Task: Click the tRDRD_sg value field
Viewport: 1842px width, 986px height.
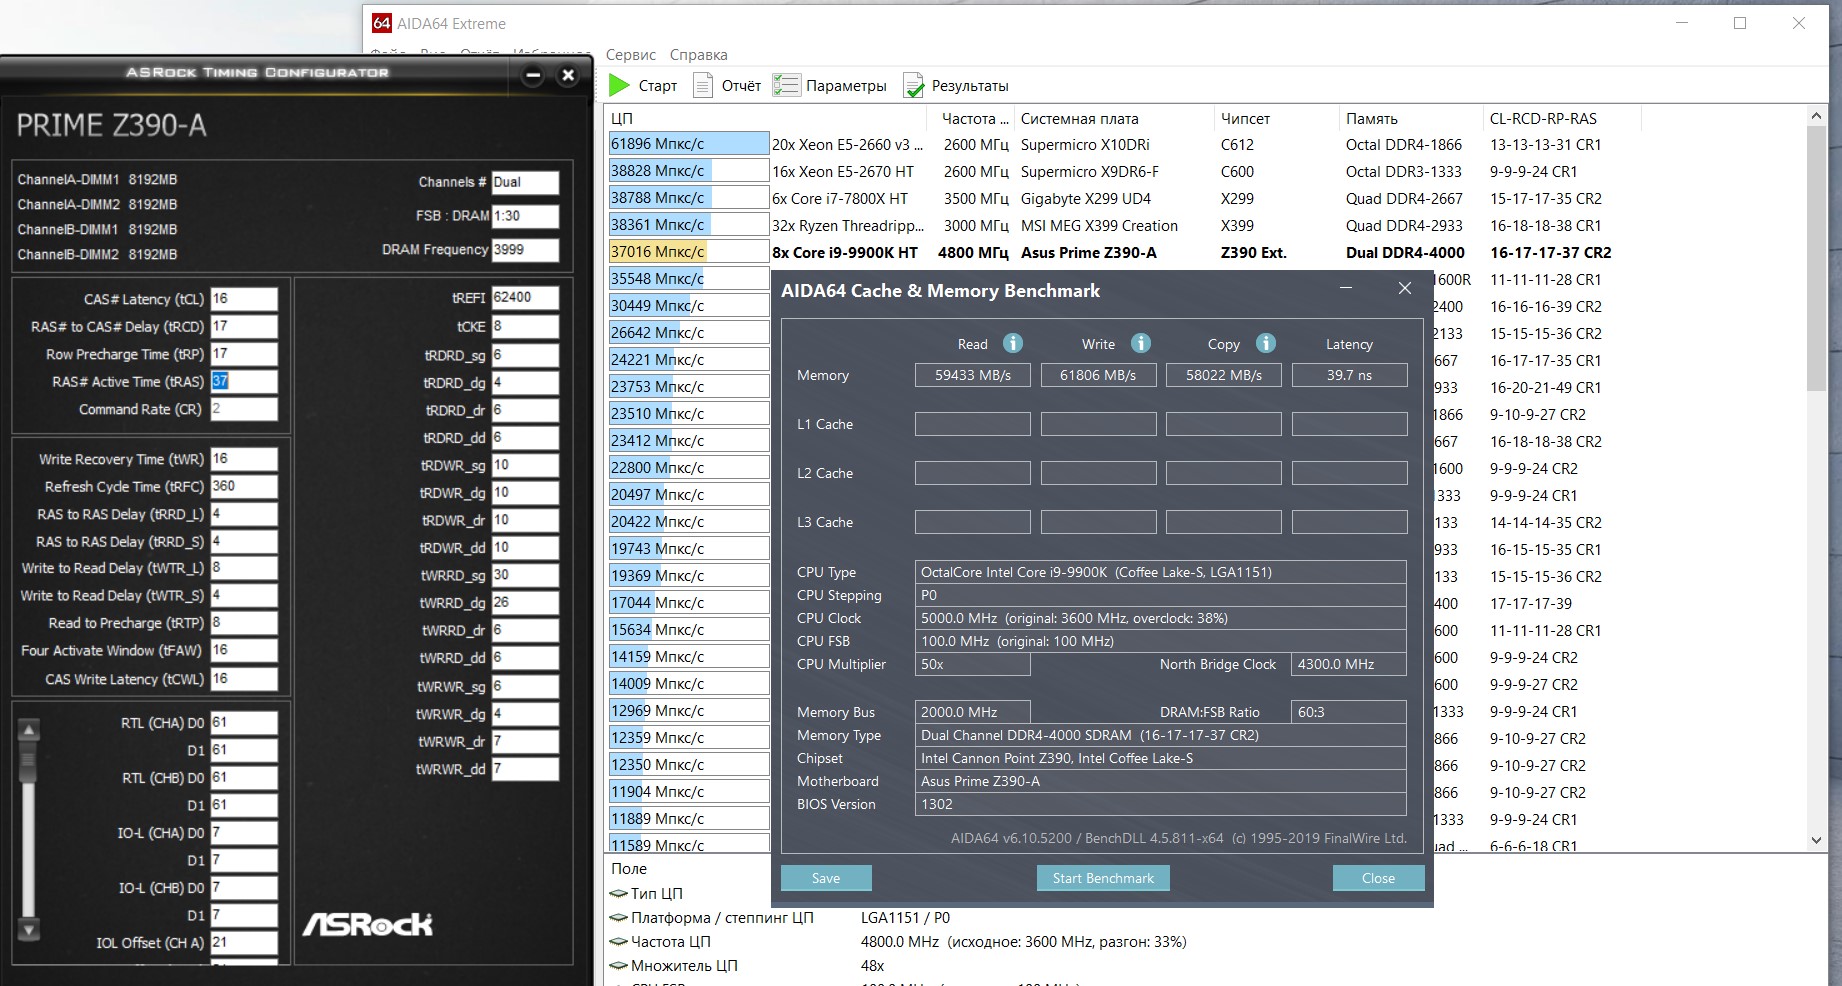Action: (x=525, y=355)
